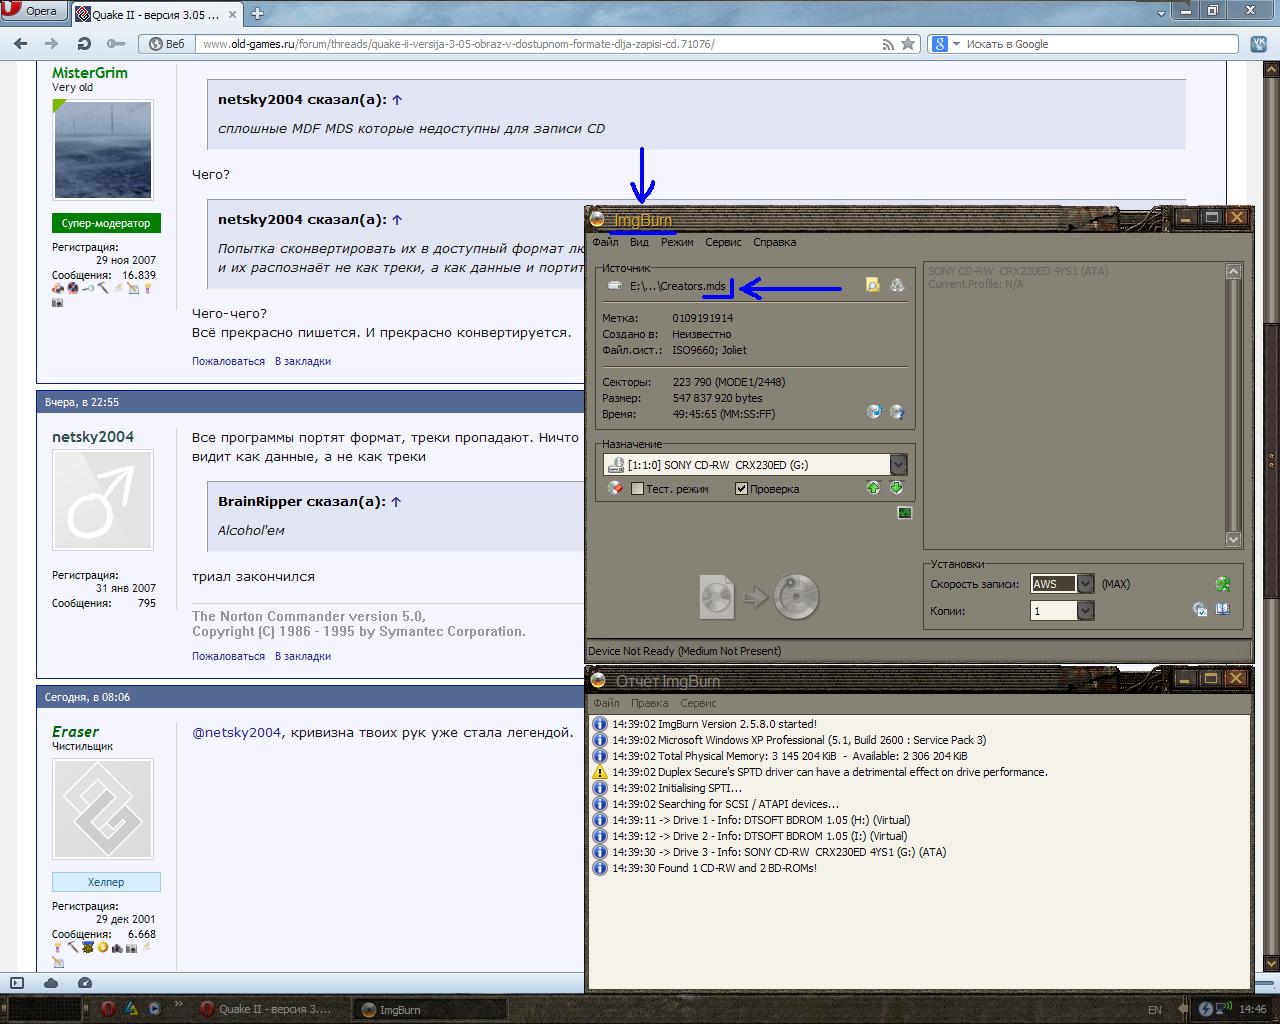
Task: Open the Сервис menu in ImgBurn main window
Action: (x=723, y=242)
